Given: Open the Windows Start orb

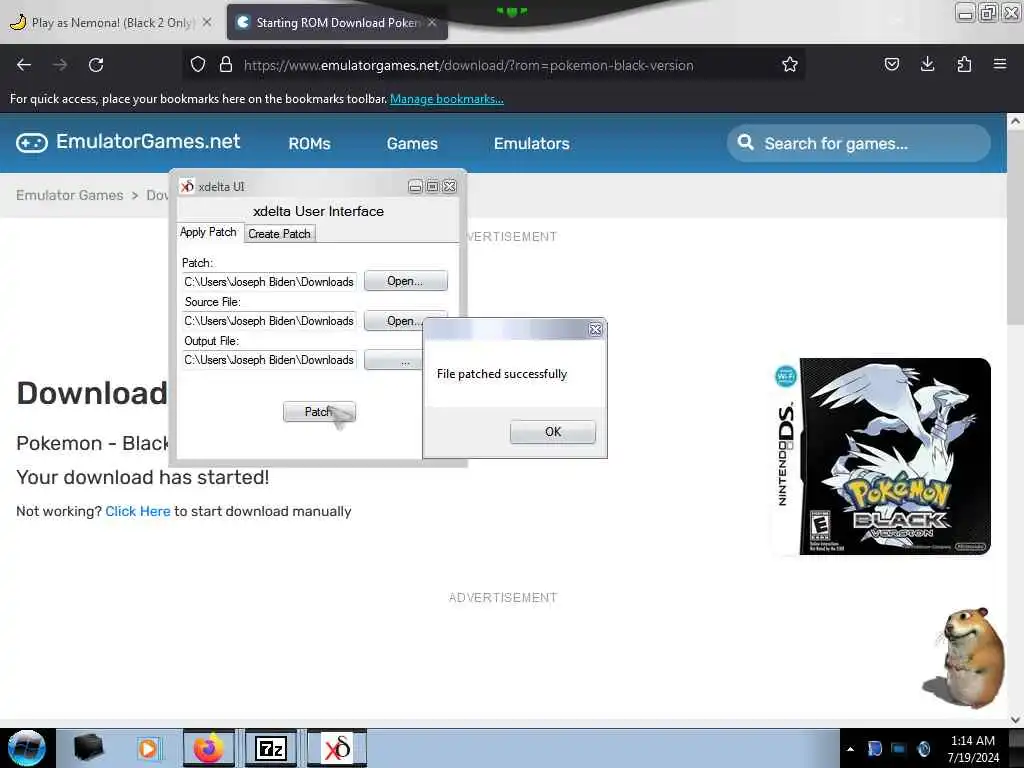Looking at the screenshot, I should (27, 748).
